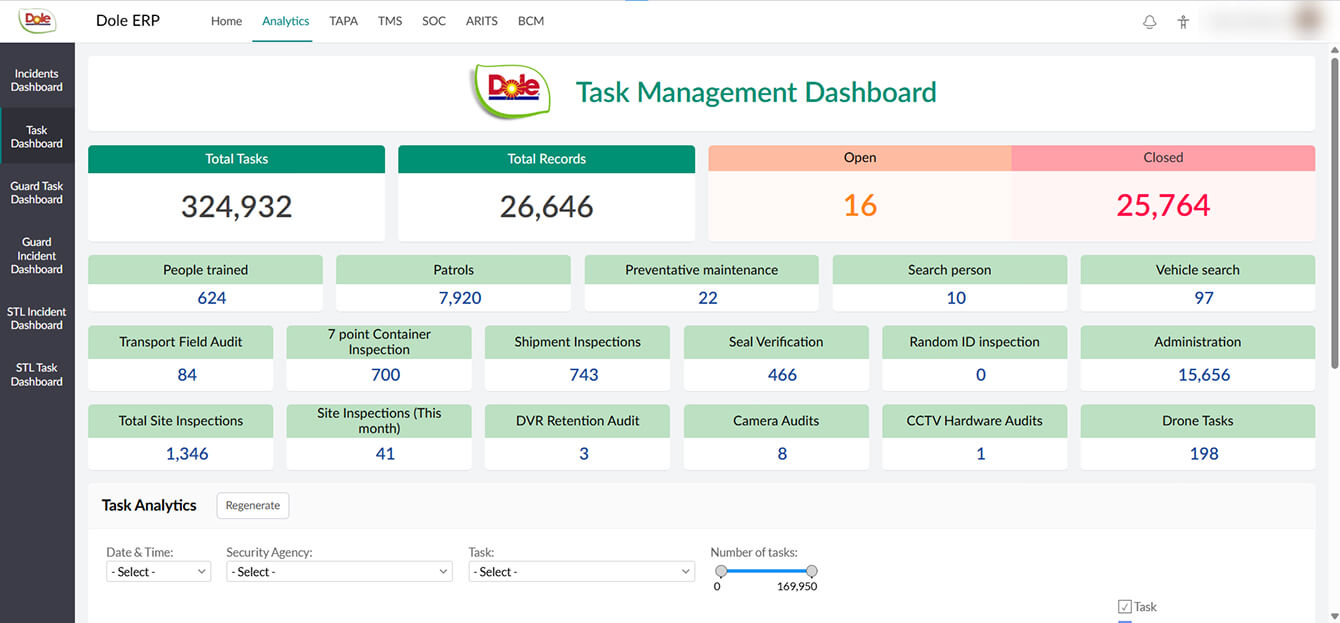This screenshot has width=1340, height=623.
Task: Click the Dole ERP title link
Action: 128,21
